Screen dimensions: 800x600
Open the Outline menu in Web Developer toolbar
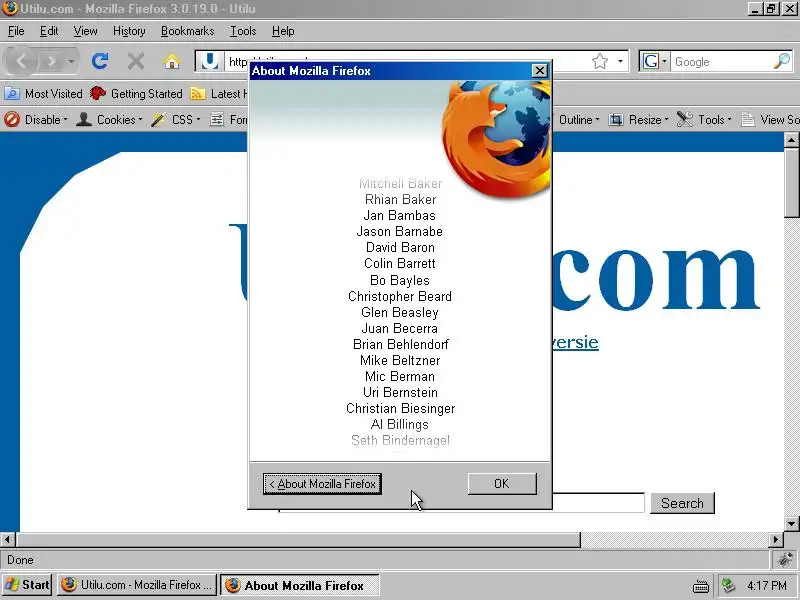577,119
